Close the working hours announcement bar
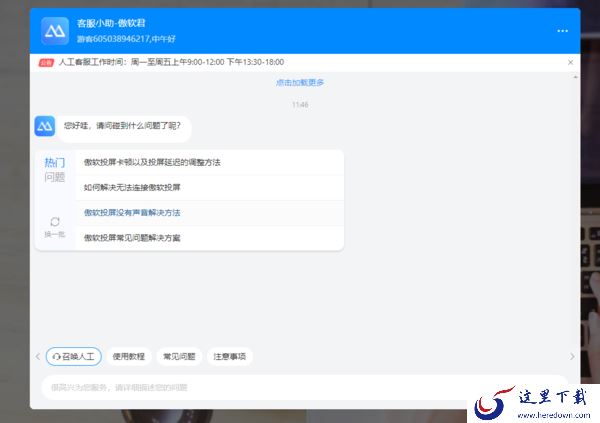 [570, 62]
